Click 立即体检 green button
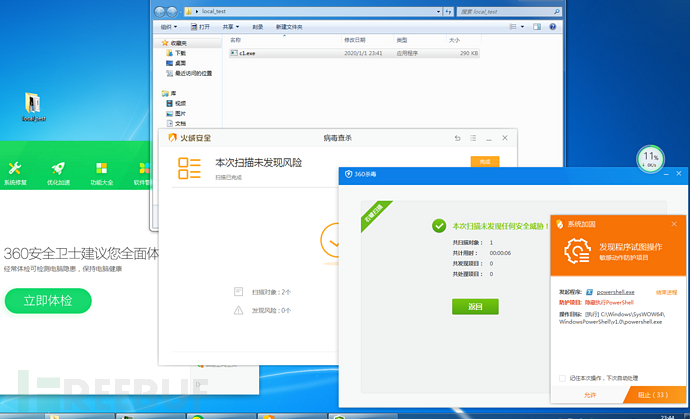 (48, 301)
